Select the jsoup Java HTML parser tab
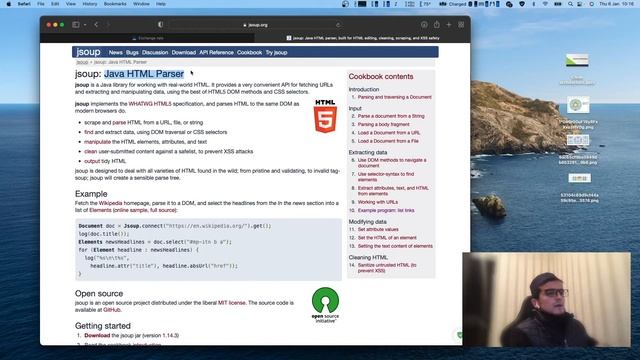 362,38
